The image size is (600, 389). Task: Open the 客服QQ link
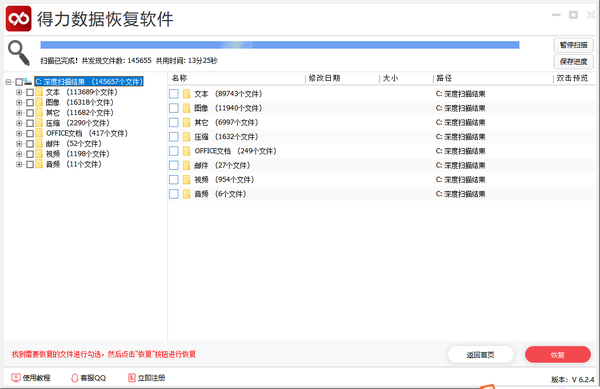coord(88,378)
